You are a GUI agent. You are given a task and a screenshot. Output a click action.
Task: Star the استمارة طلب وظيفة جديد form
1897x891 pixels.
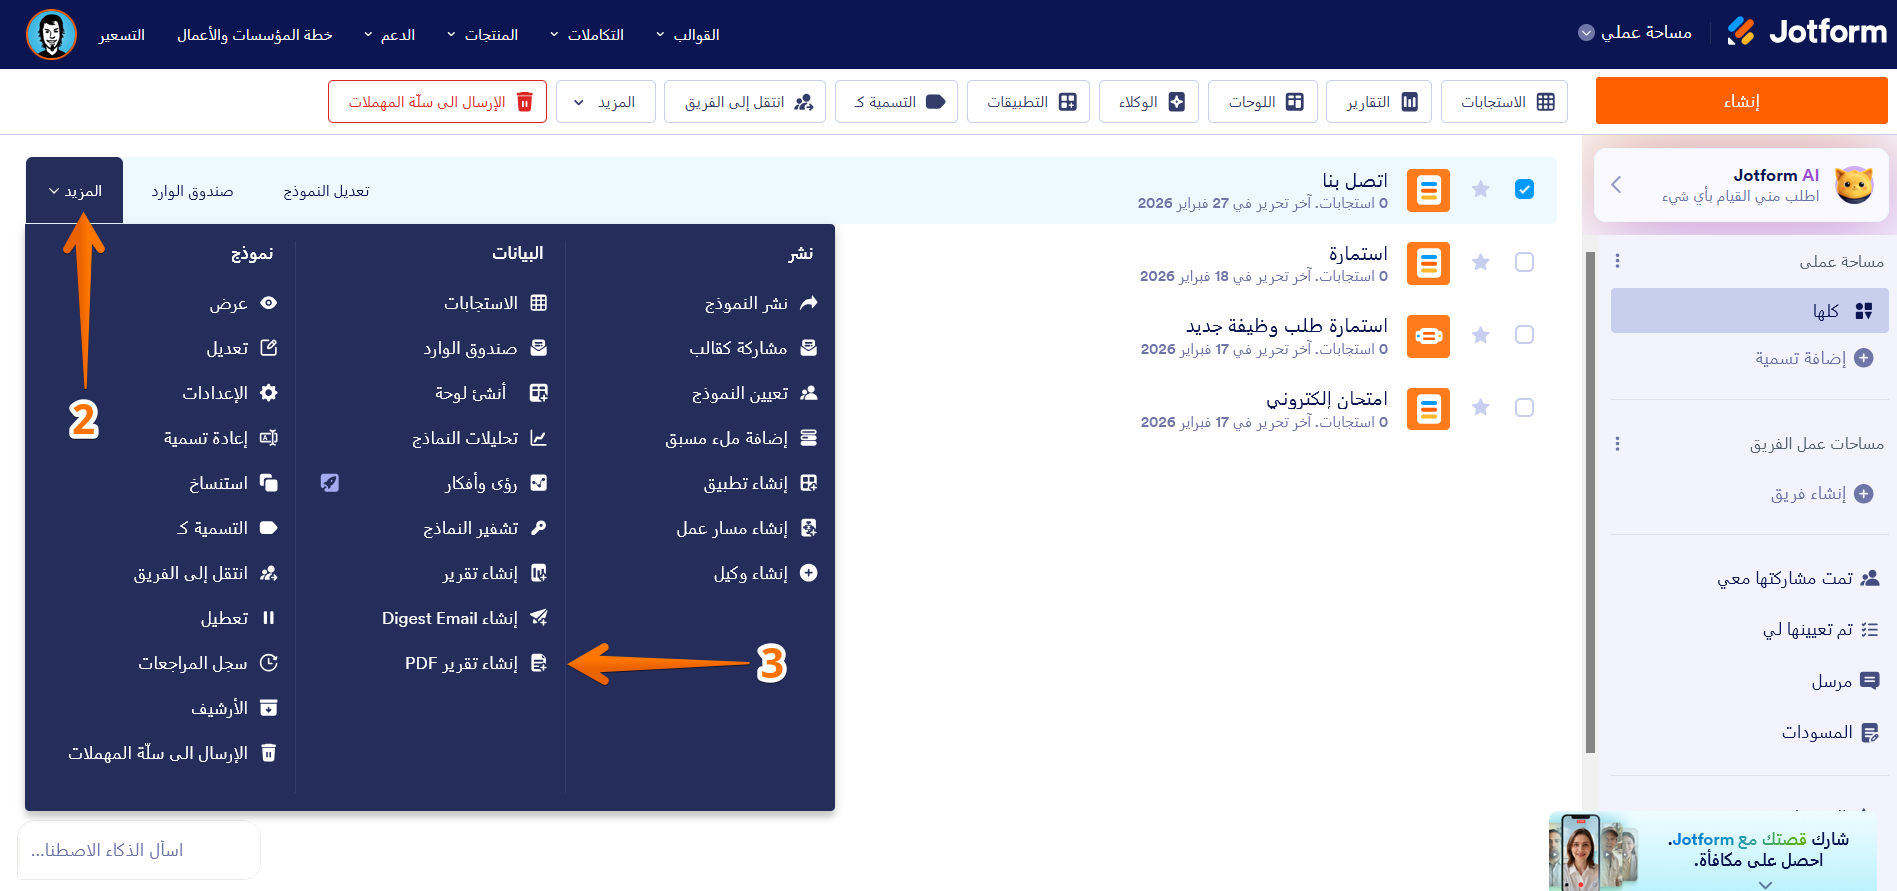1481,335
